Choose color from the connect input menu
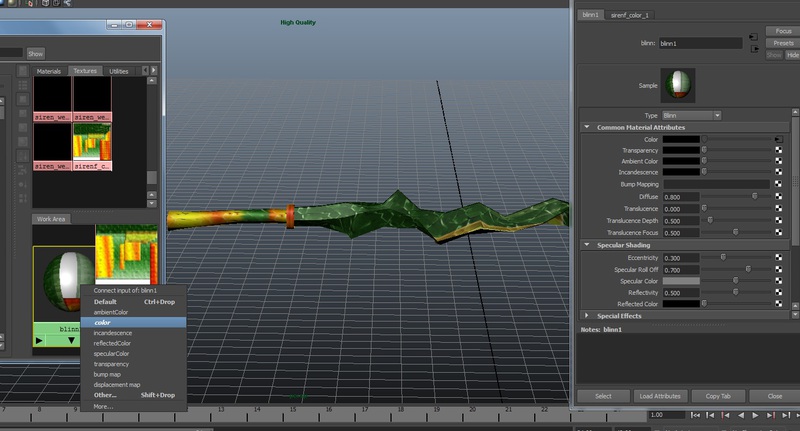800x431 pixels. pyautogui.click(x=134, y=322)
